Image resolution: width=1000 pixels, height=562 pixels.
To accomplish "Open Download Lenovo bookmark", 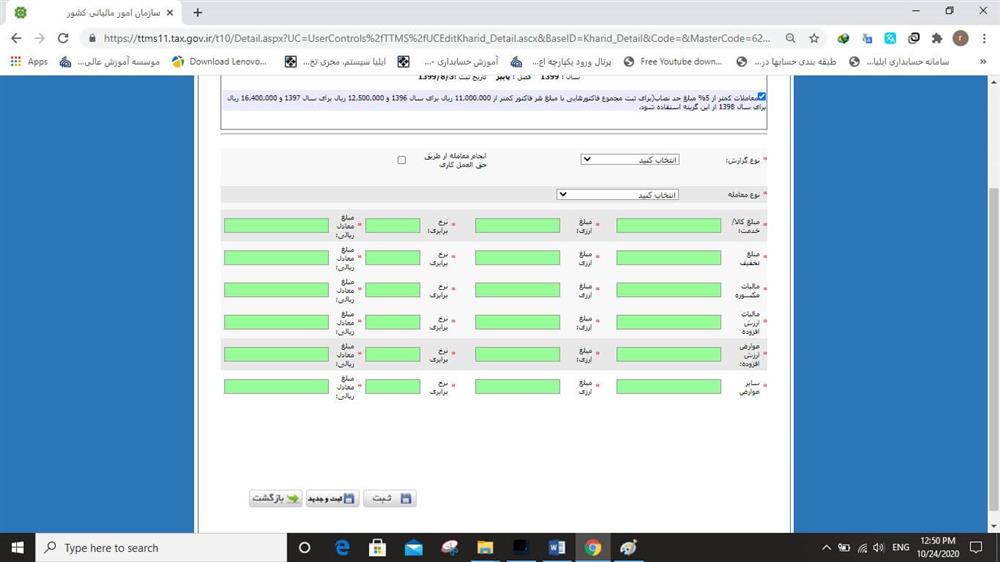I will 219,62.
